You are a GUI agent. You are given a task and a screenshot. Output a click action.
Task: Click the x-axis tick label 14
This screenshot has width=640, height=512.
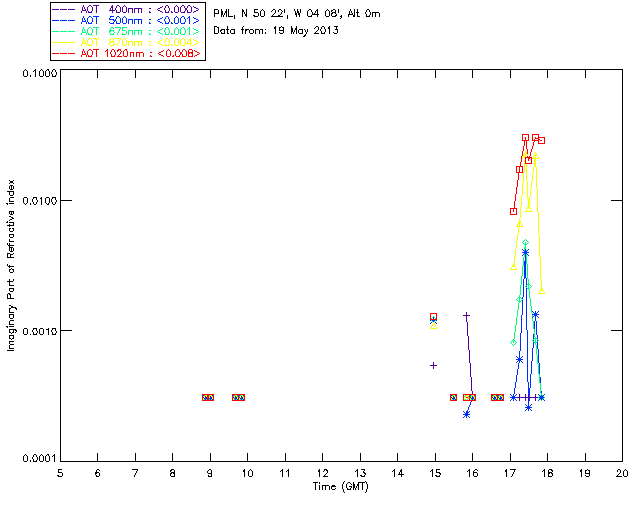pos(398,473)
